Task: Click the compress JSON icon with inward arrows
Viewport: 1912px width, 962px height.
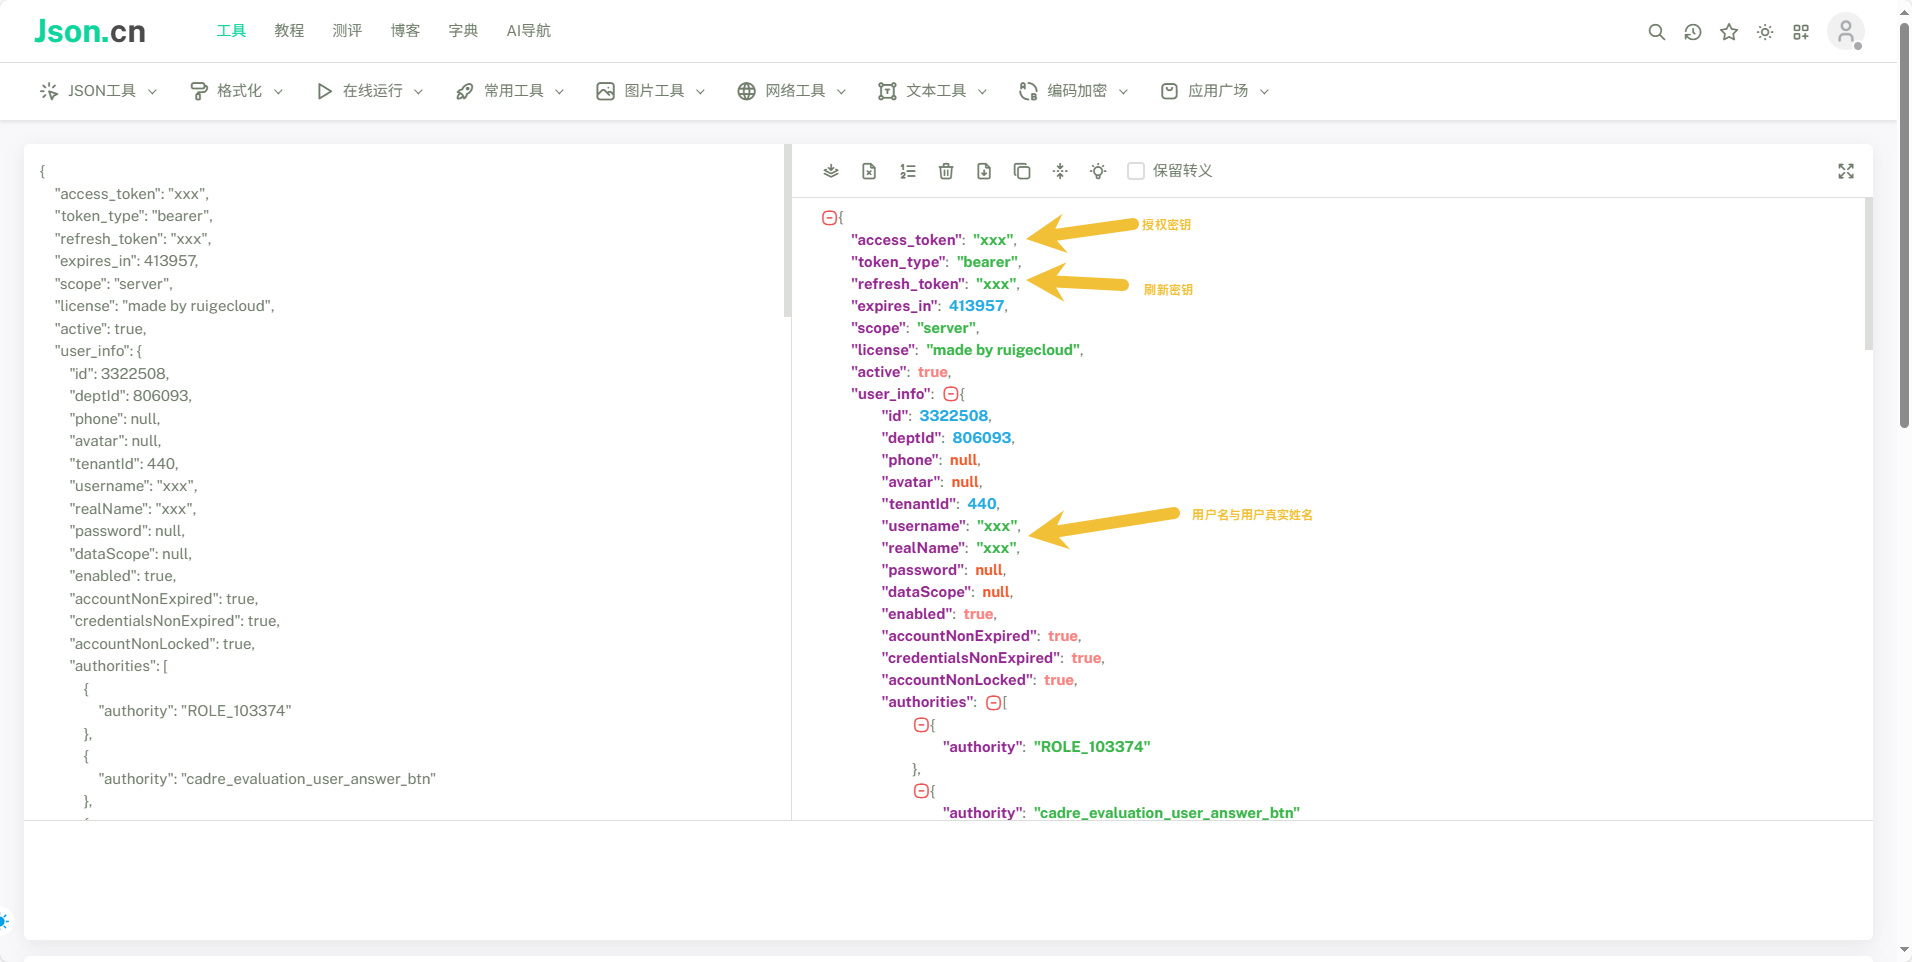Action: coord(1060,171)
